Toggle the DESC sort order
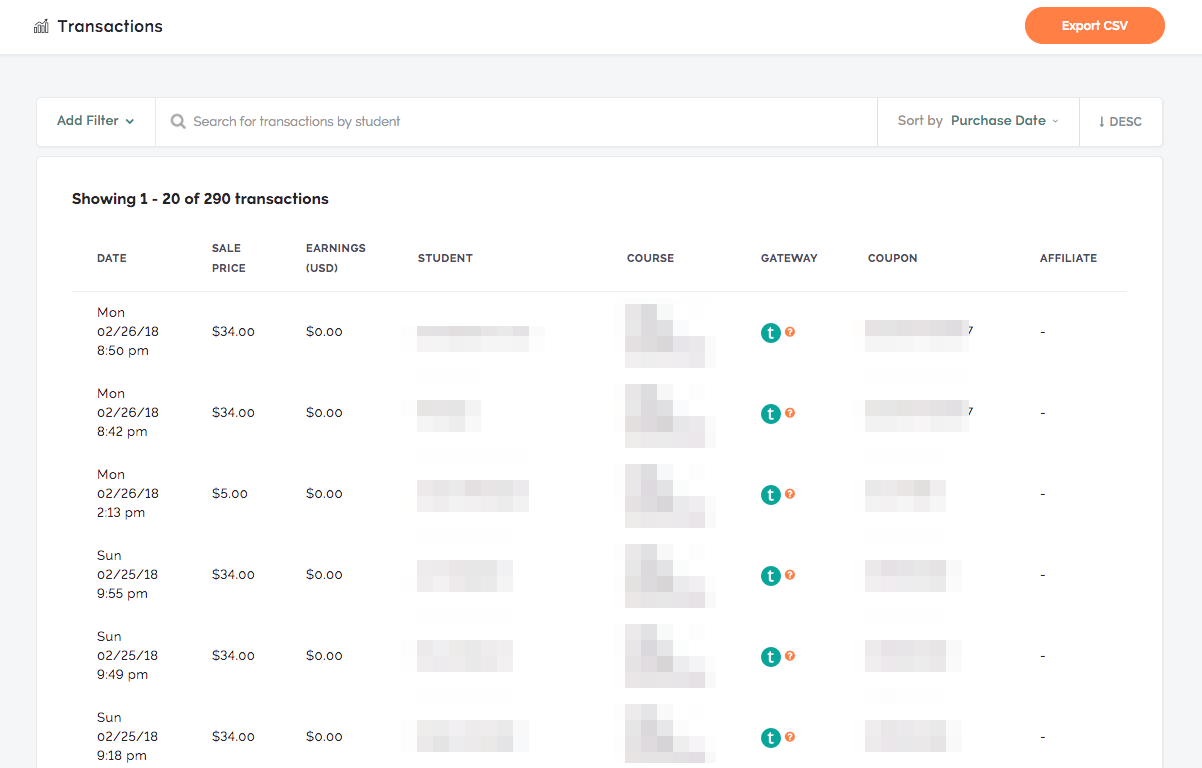 [1120, 122]
